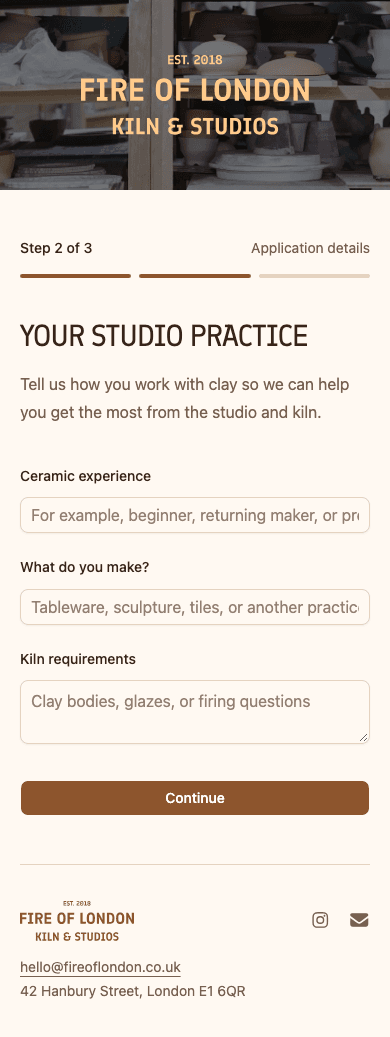Screen dimensions: 390x1037
Task: Focus the Ceramic experience input field
Action: 195,515
